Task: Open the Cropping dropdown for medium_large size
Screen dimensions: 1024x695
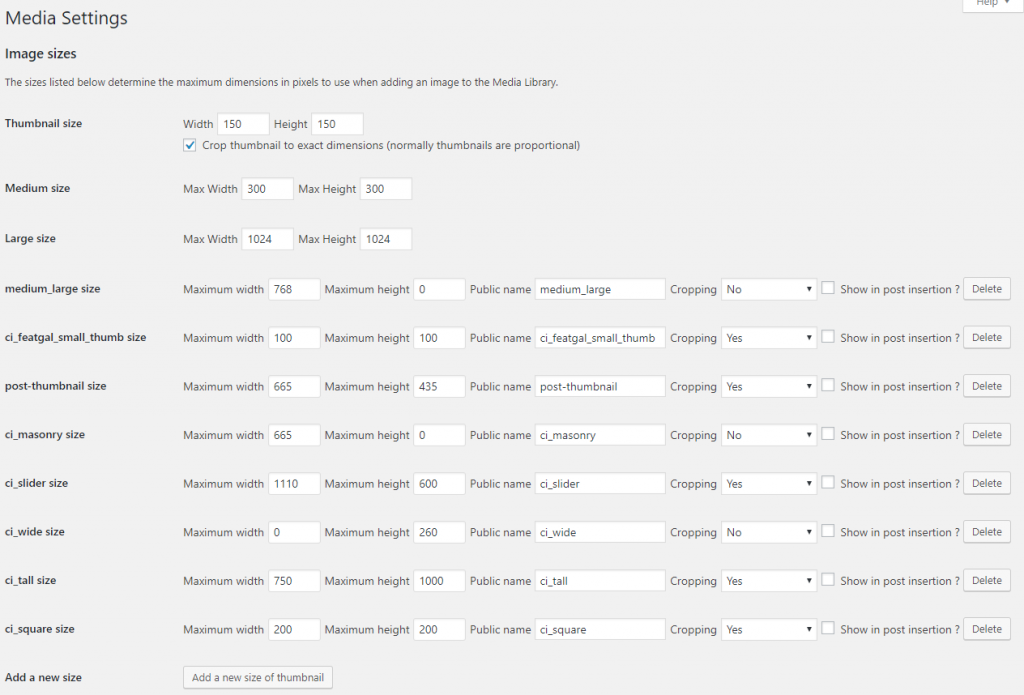Action: (x=768, y=288)
